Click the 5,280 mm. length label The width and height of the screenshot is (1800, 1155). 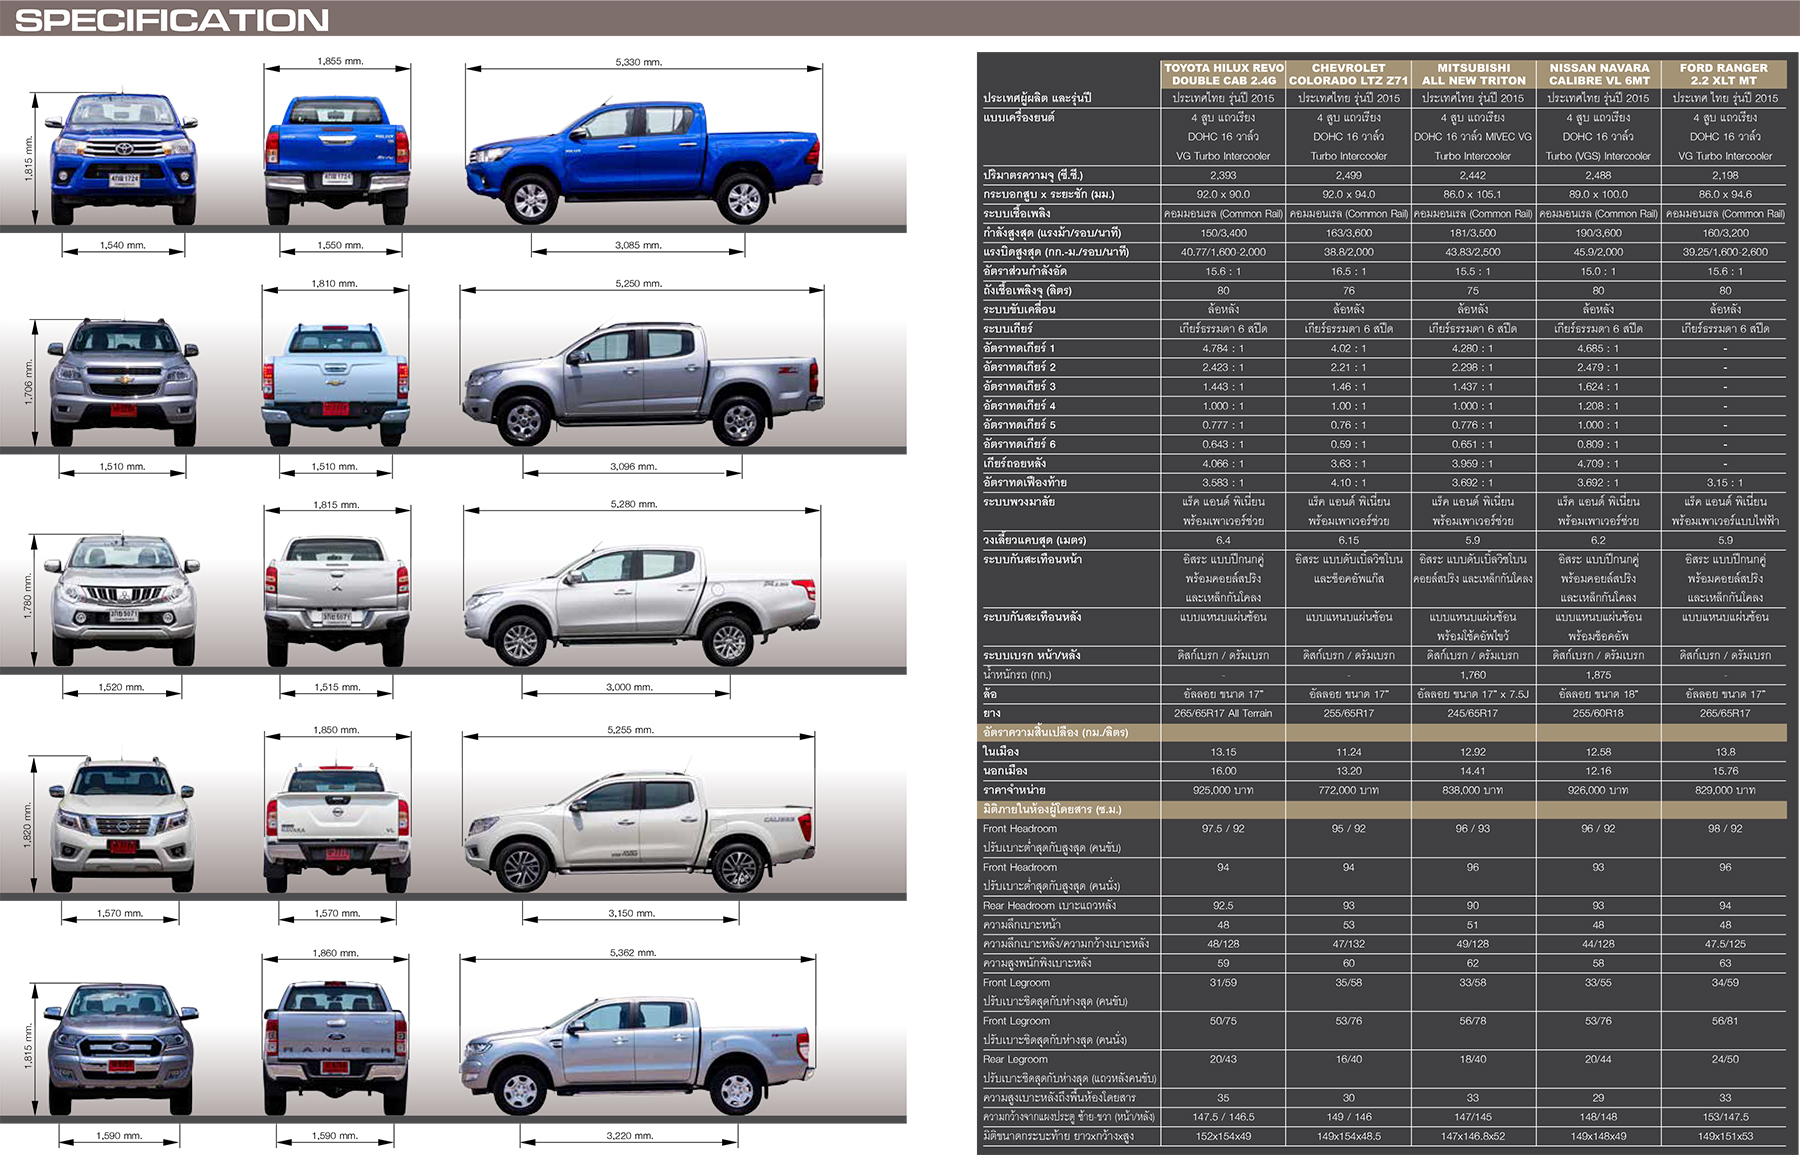(634, 504)
